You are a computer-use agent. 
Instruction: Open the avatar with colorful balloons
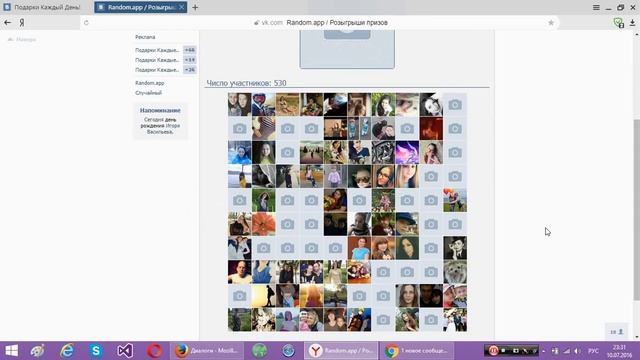click(x=455, y=200)
